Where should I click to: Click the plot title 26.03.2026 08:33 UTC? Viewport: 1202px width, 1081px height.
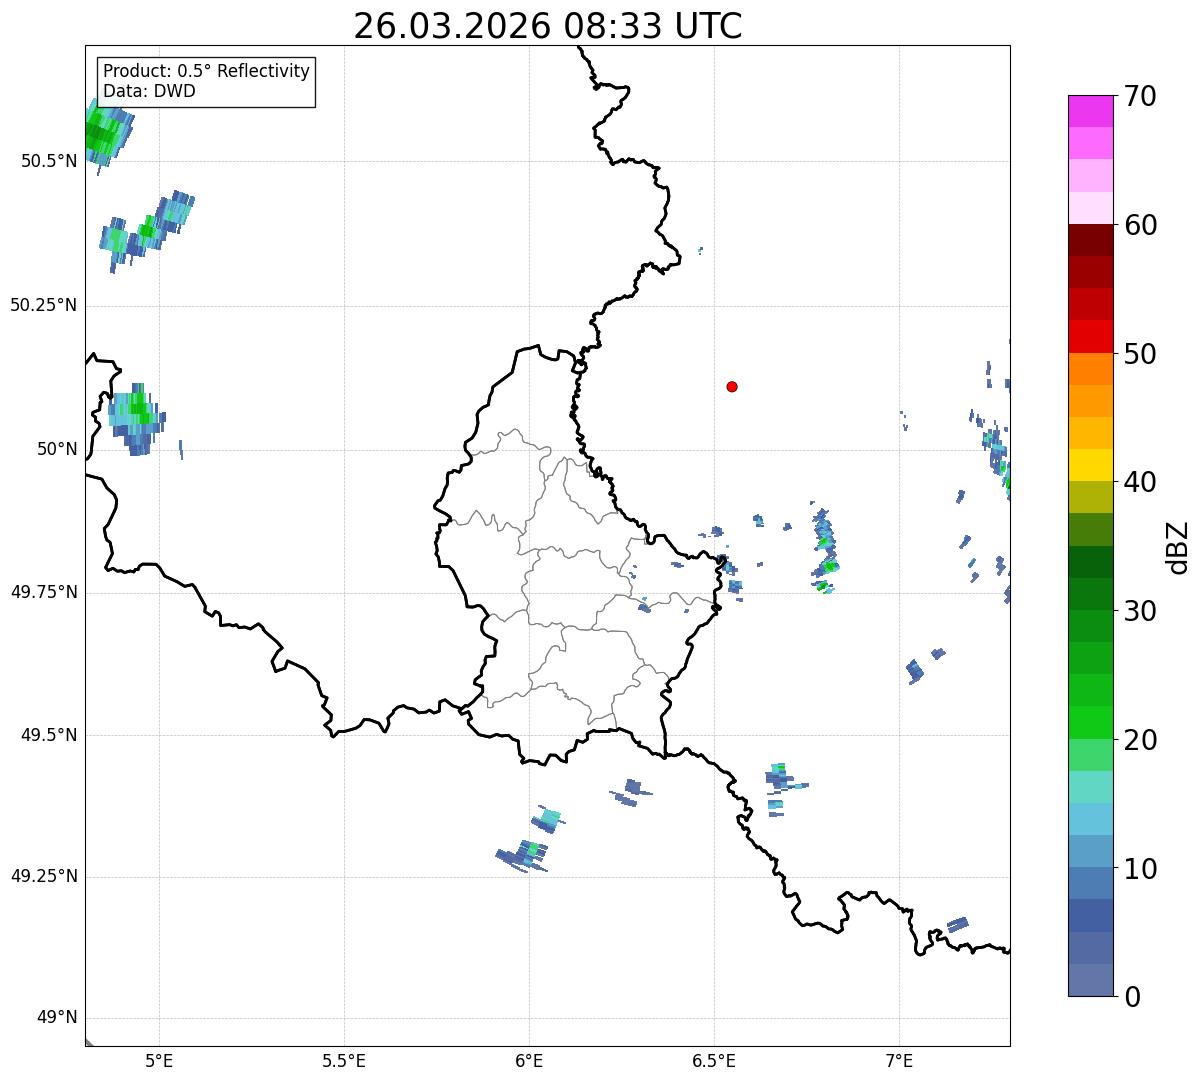coord(547,26)
